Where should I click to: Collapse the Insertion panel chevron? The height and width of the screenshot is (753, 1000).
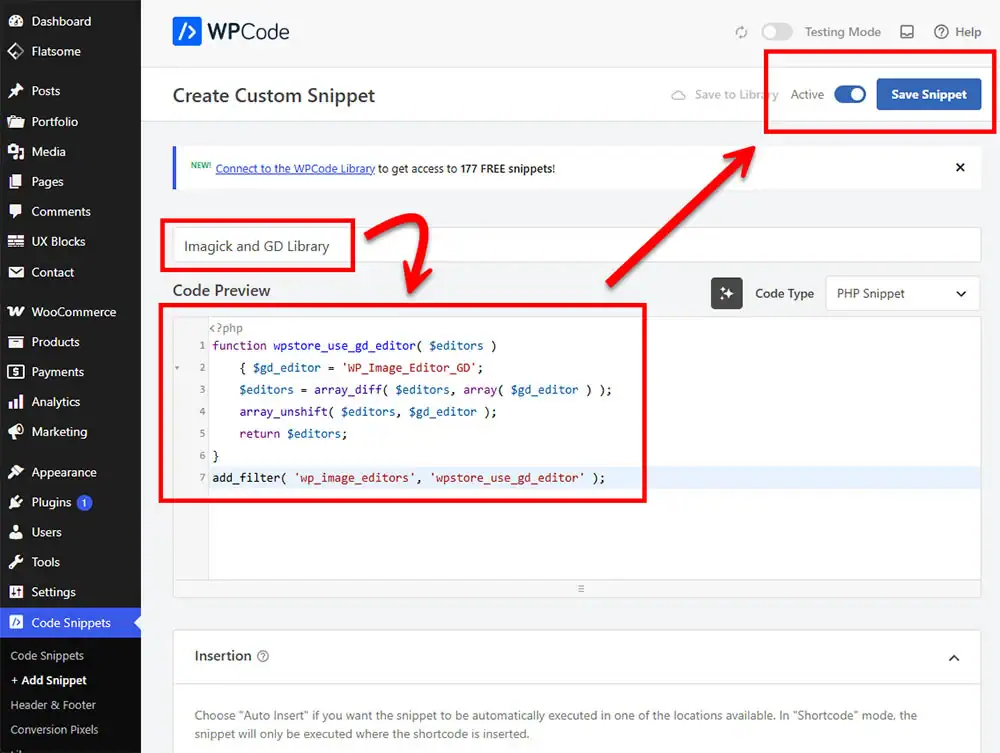pos(954,658)
